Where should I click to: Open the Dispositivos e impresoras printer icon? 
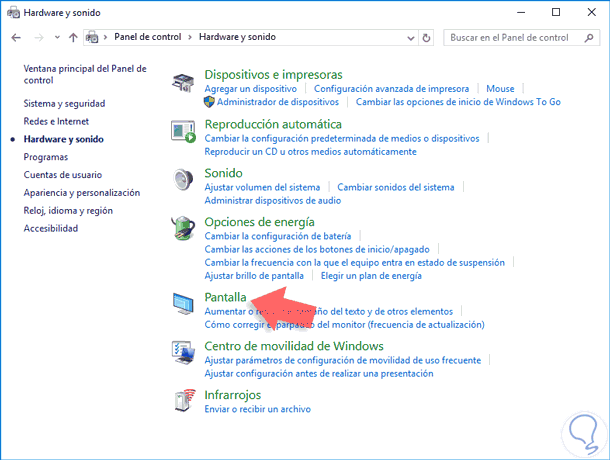(x=183, y=83)
